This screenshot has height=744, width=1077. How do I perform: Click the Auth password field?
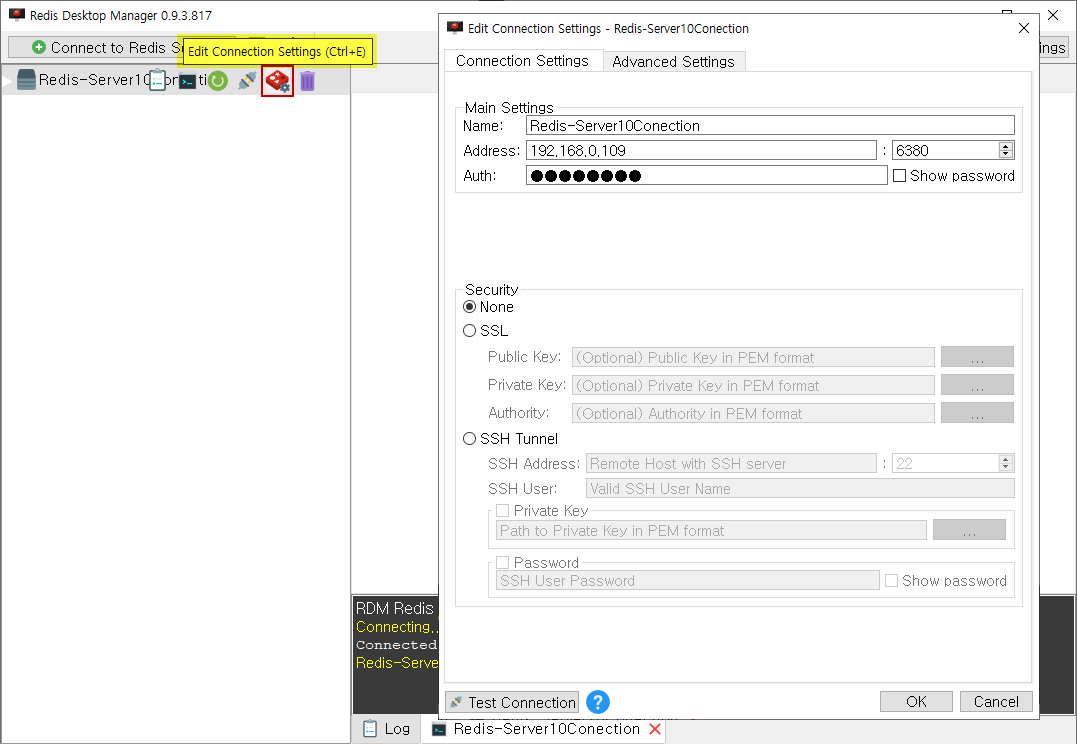pyautogui.click(x=707, y=176)
